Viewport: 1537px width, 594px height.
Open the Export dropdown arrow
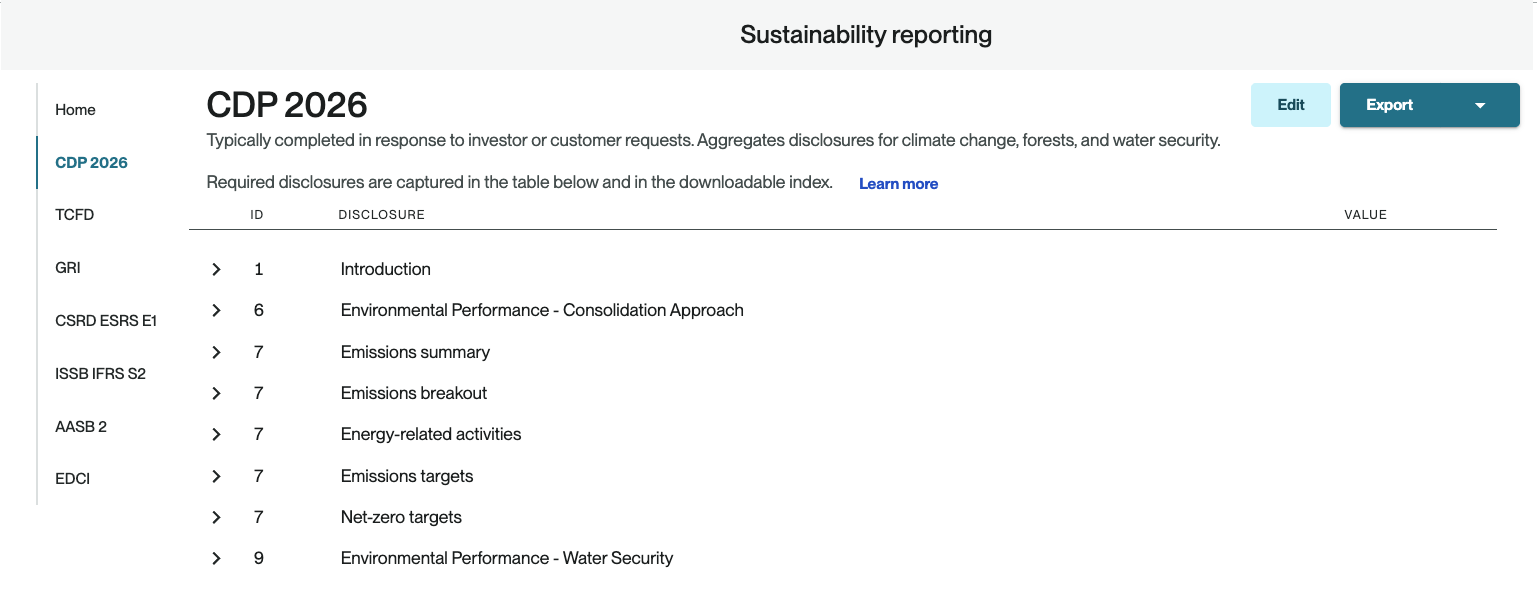1480,105
